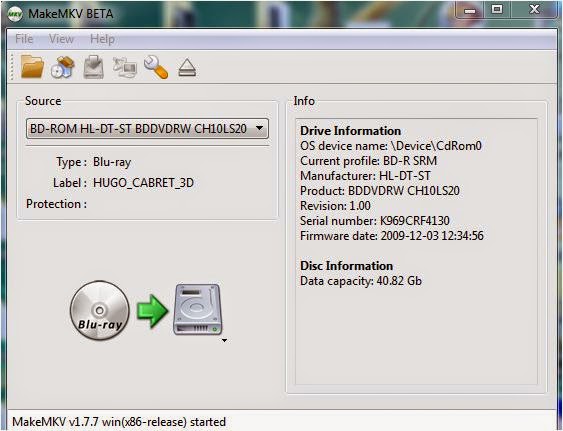Close the MakeMKV window

click(x=535, y=10)
